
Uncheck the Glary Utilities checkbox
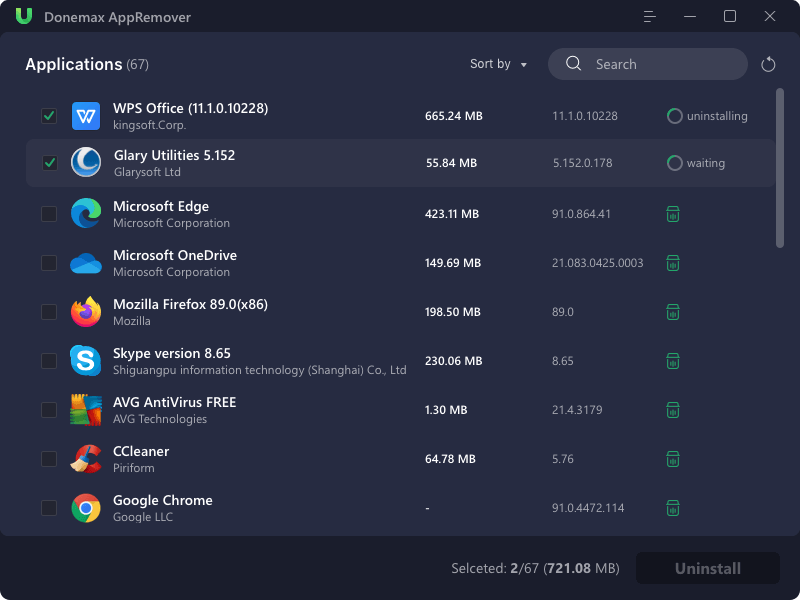click(x=49, y=163)
